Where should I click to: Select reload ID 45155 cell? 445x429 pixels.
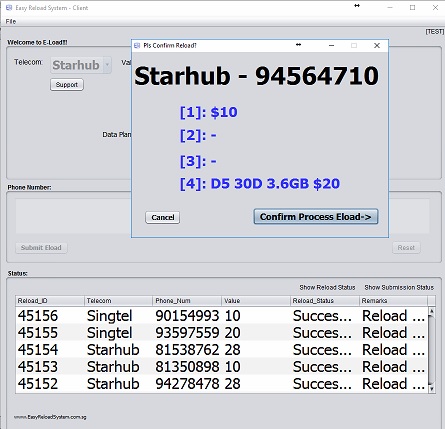50,333
